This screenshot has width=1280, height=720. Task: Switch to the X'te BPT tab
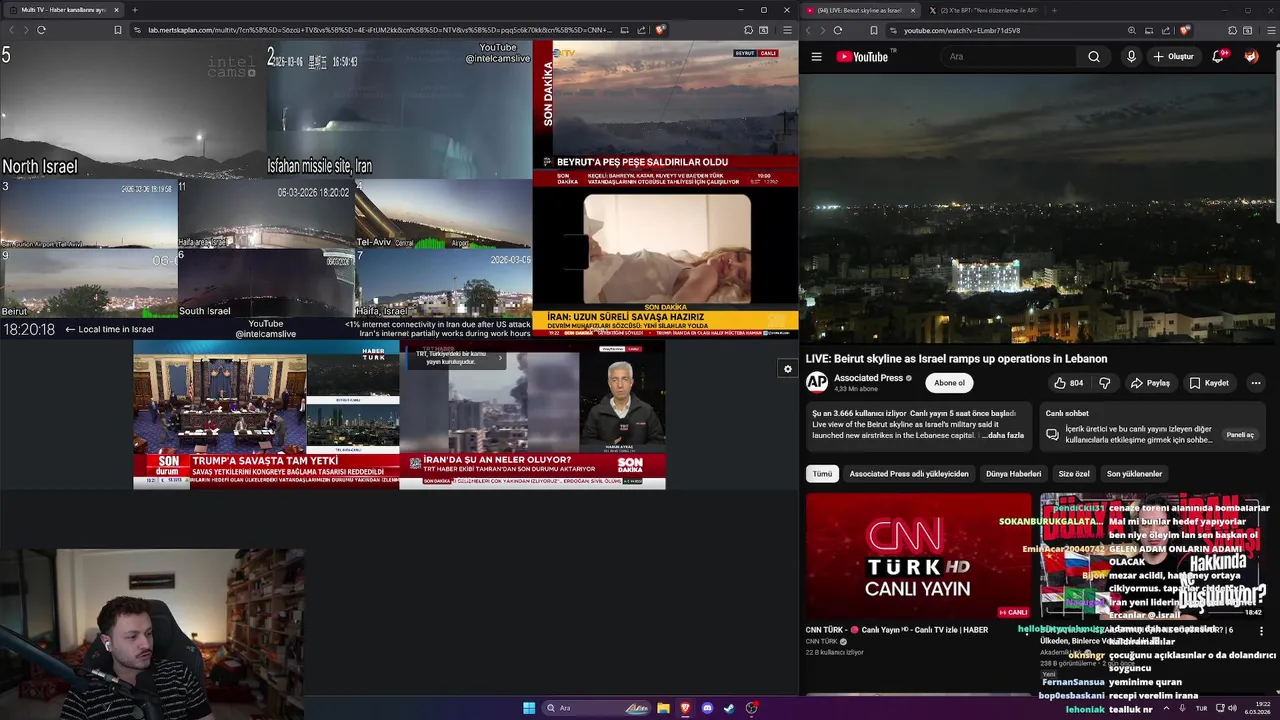(983, 10)
